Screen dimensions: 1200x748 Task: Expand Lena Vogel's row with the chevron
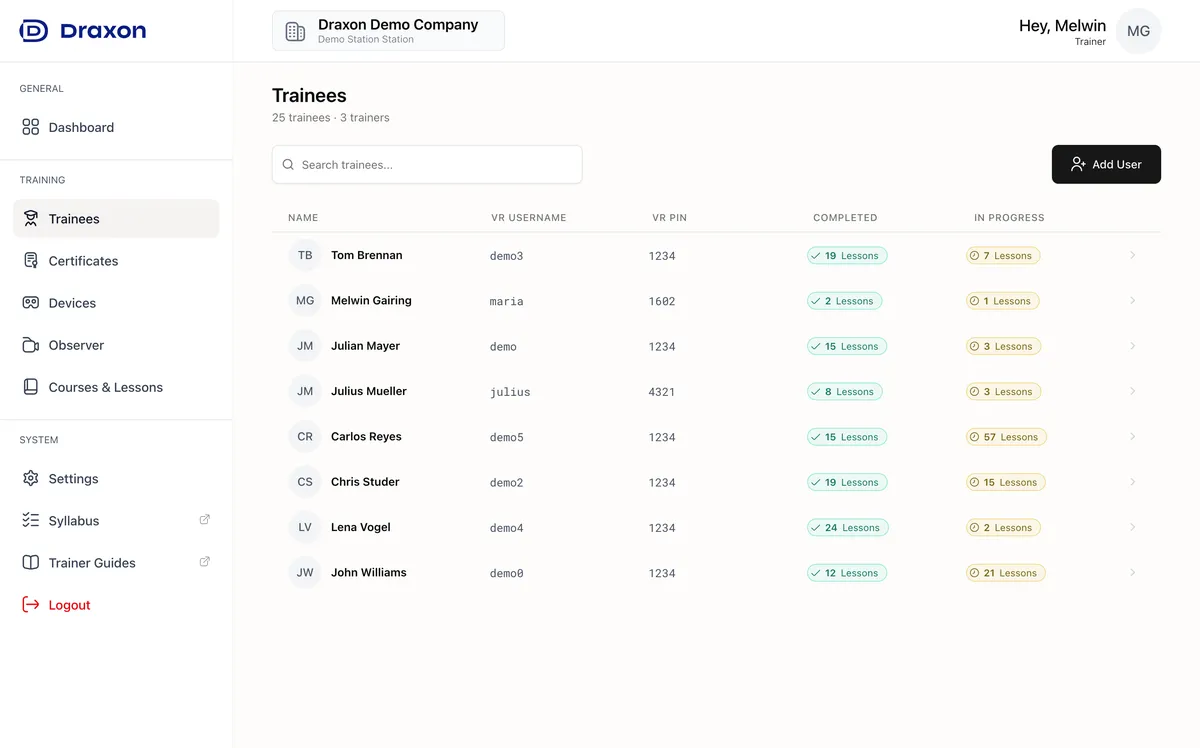(x=1132, y=527)
